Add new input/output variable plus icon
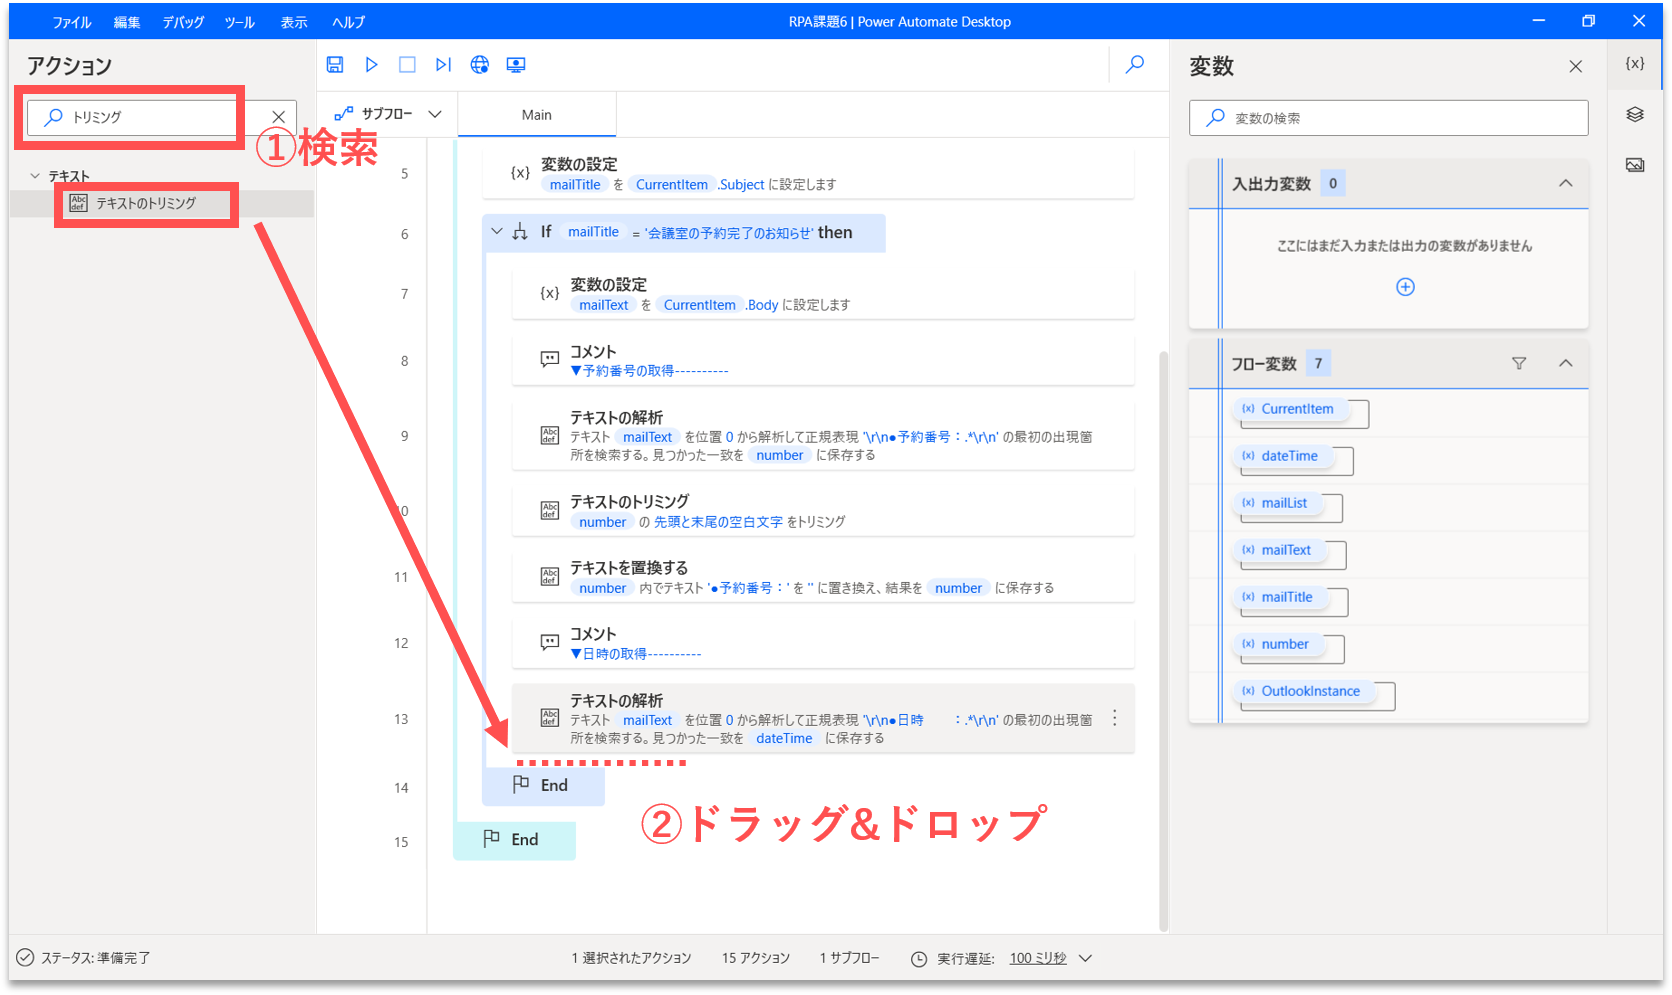The image size is (1672, 995). tap(1405, 287)
